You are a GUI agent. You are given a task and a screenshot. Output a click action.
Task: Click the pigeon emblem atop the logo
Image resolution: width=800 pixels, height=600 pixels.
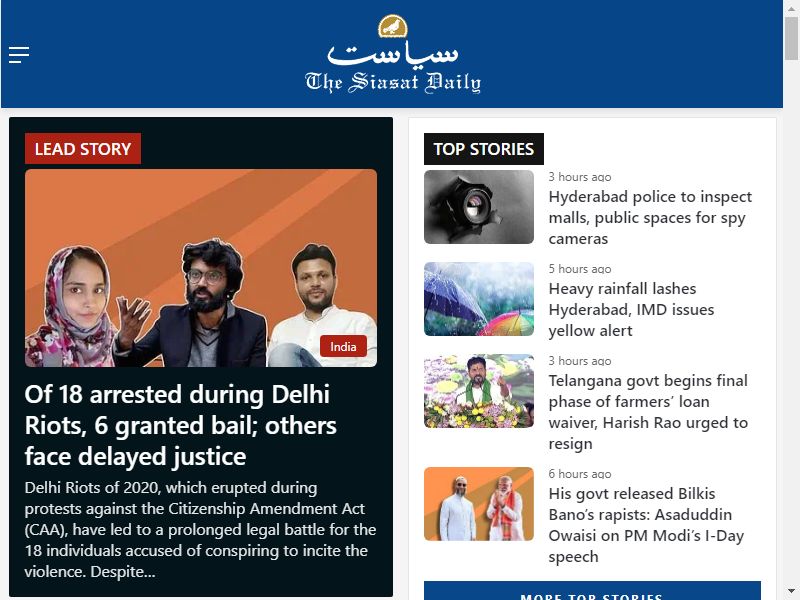tap(392, 26)
